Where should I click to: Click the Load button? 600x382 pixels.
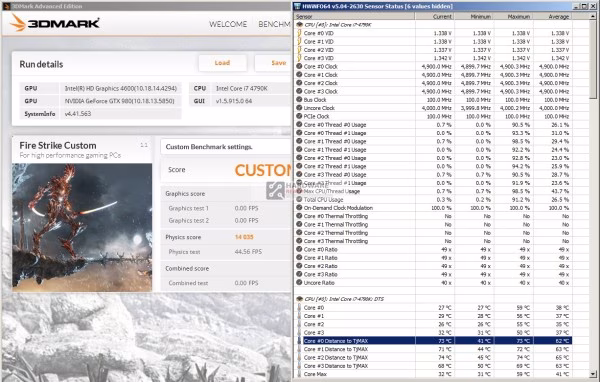(x=222, y=63)
